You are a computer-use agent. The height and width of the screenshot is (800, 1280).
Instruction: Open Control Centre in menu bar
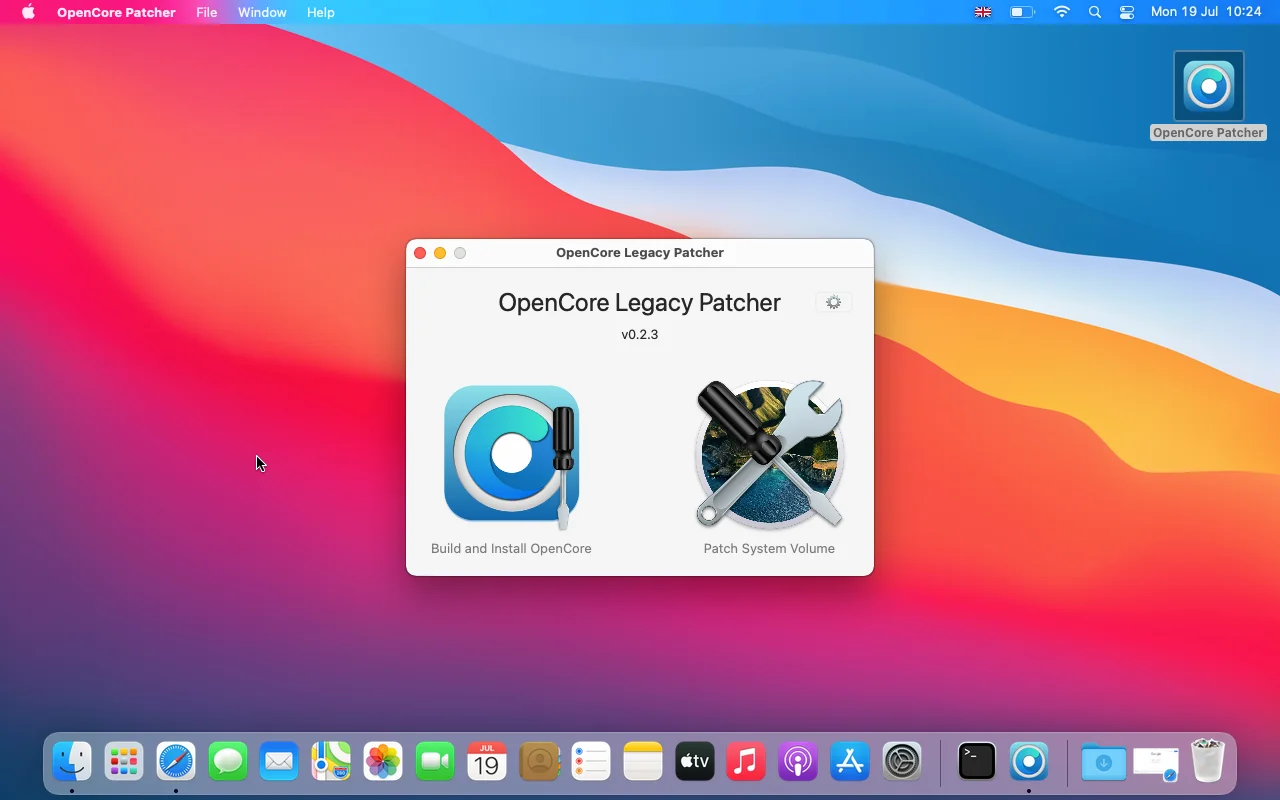coord(1127,12)
